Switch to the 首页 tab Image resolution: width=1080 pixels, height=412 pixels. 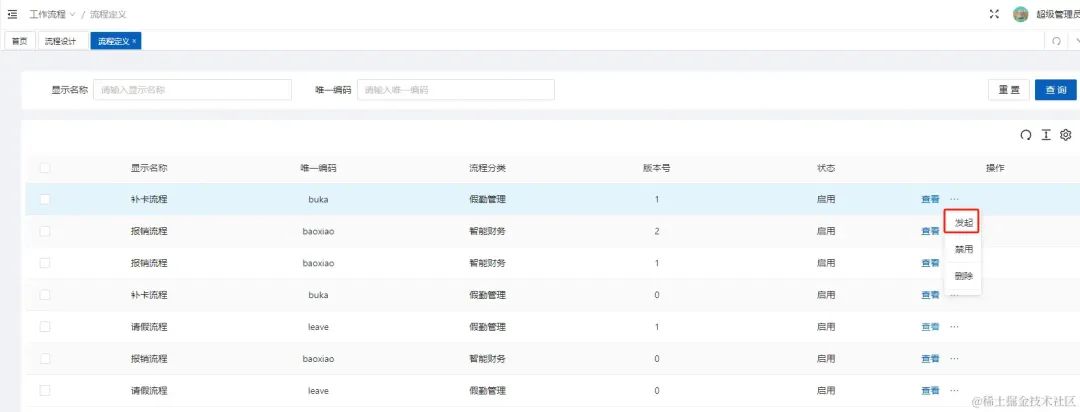click(x=19, y=41)
